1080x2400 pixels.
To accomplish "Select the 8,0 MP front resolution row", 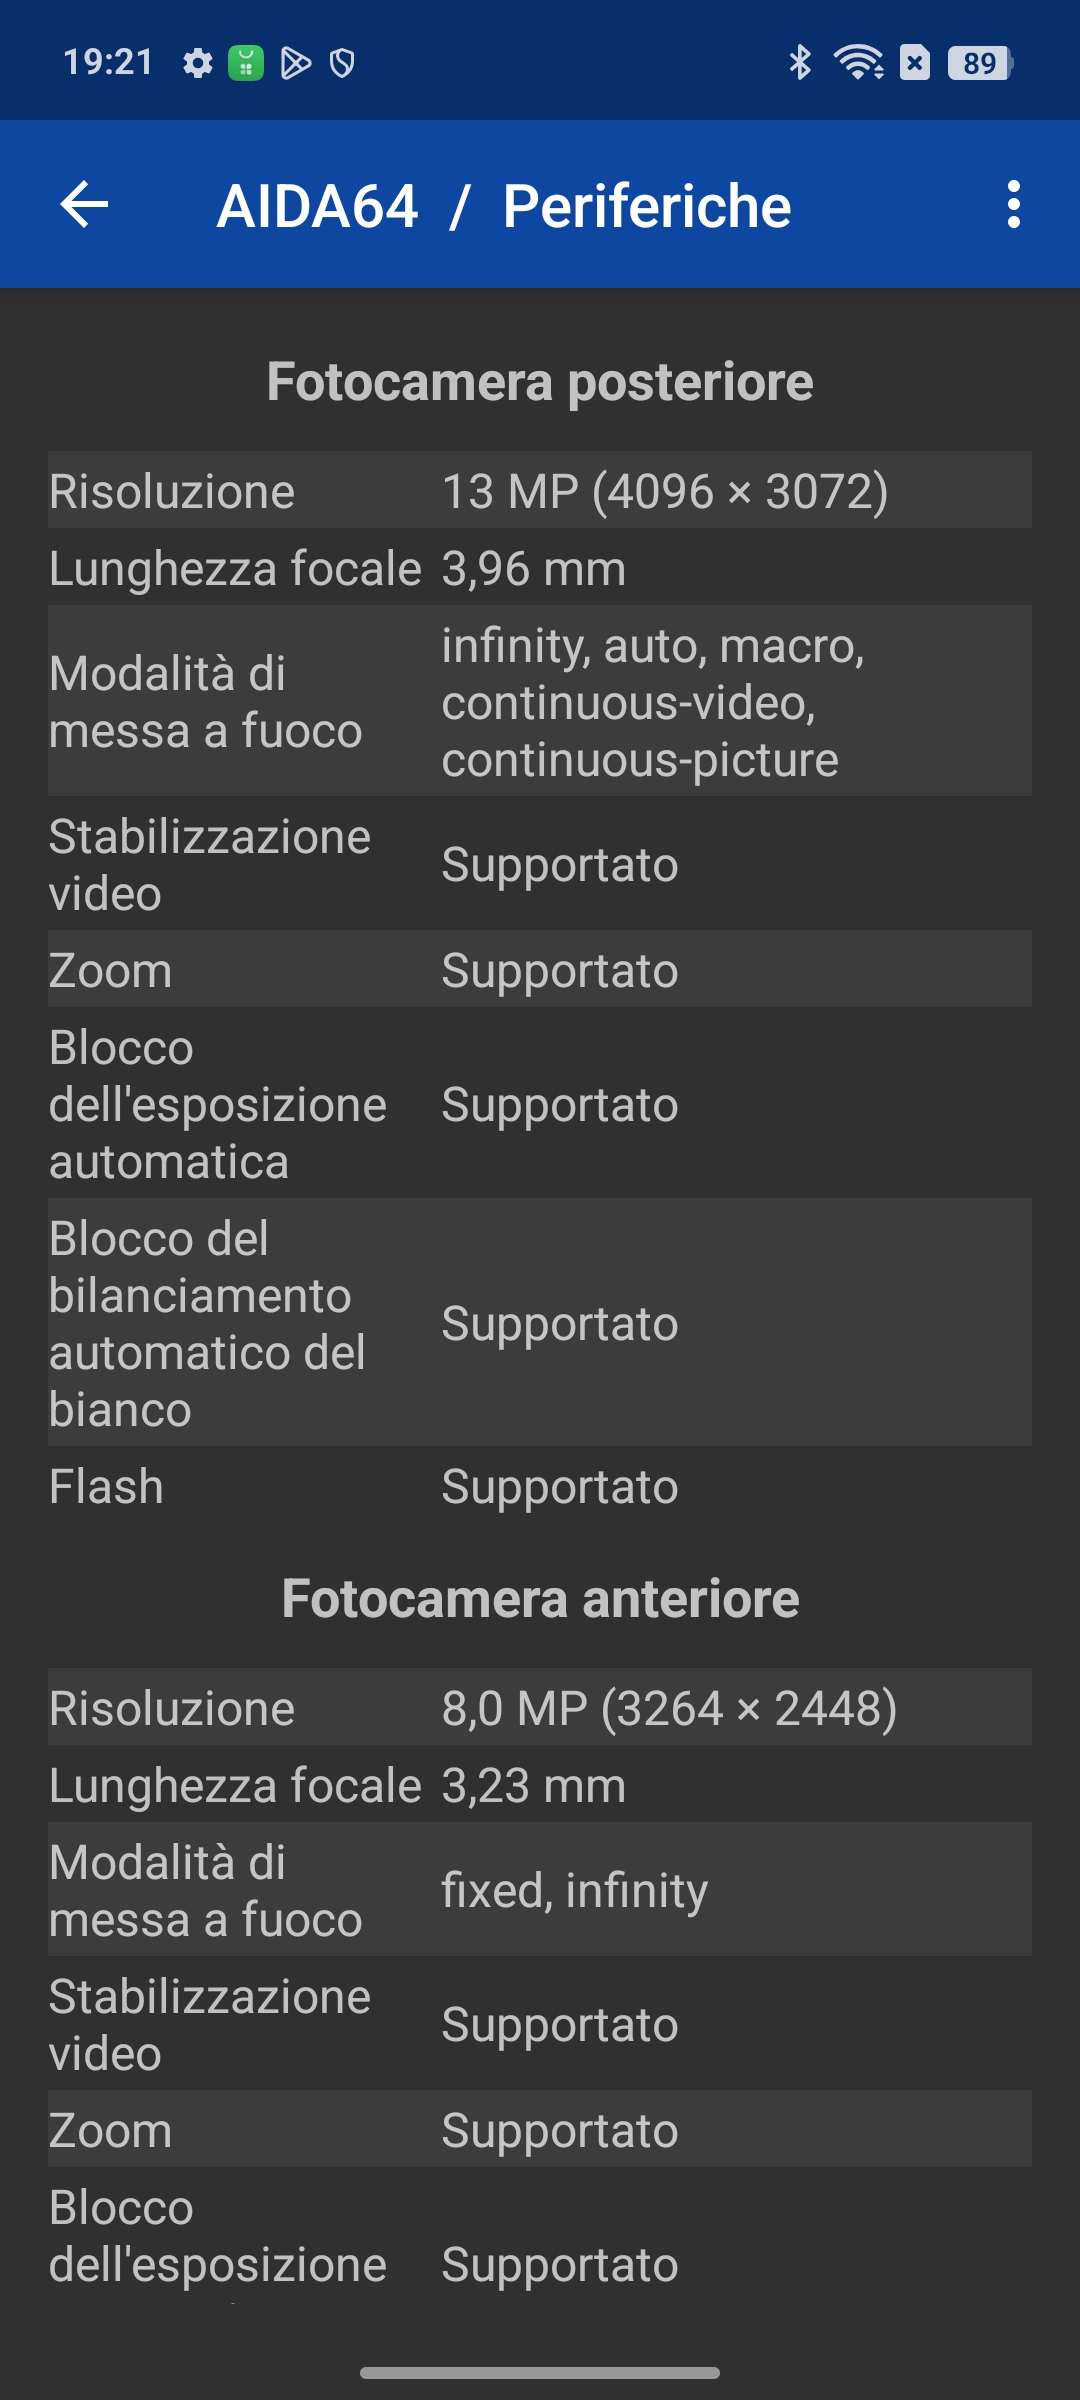I will coord(540,1707).
